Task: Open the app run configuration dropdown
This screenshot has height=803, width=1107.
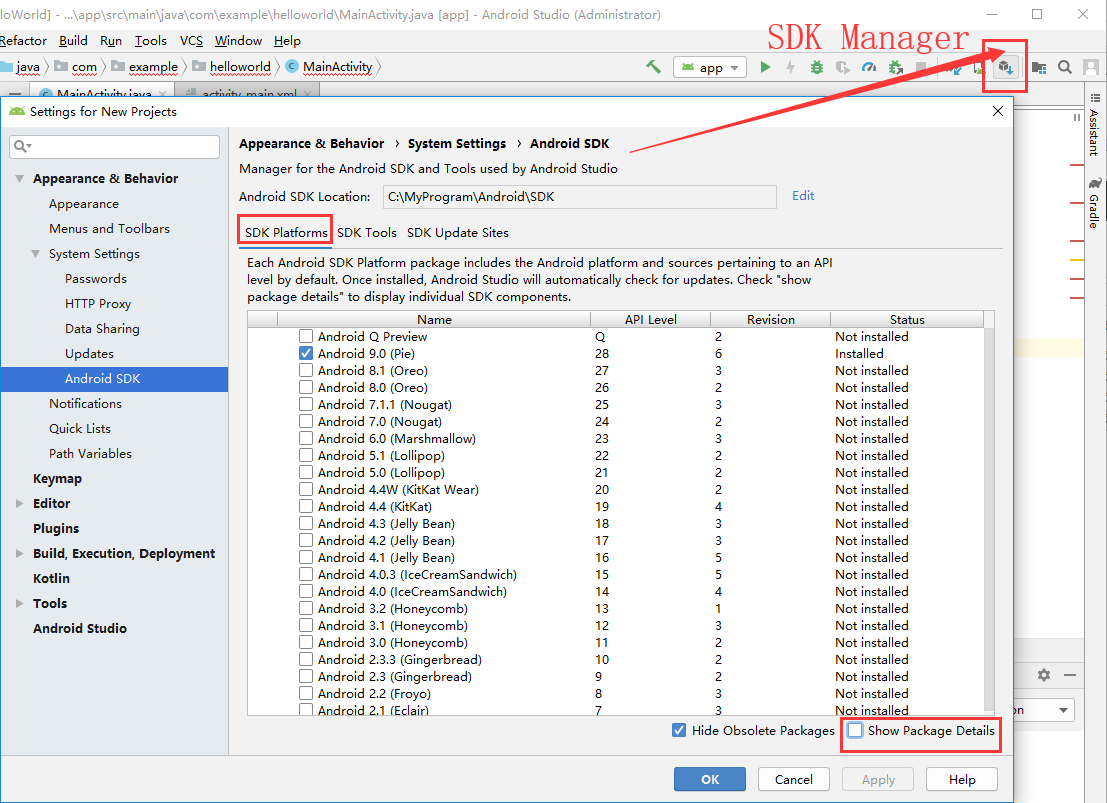Action: pyautogui.click(x=710, y=67)
